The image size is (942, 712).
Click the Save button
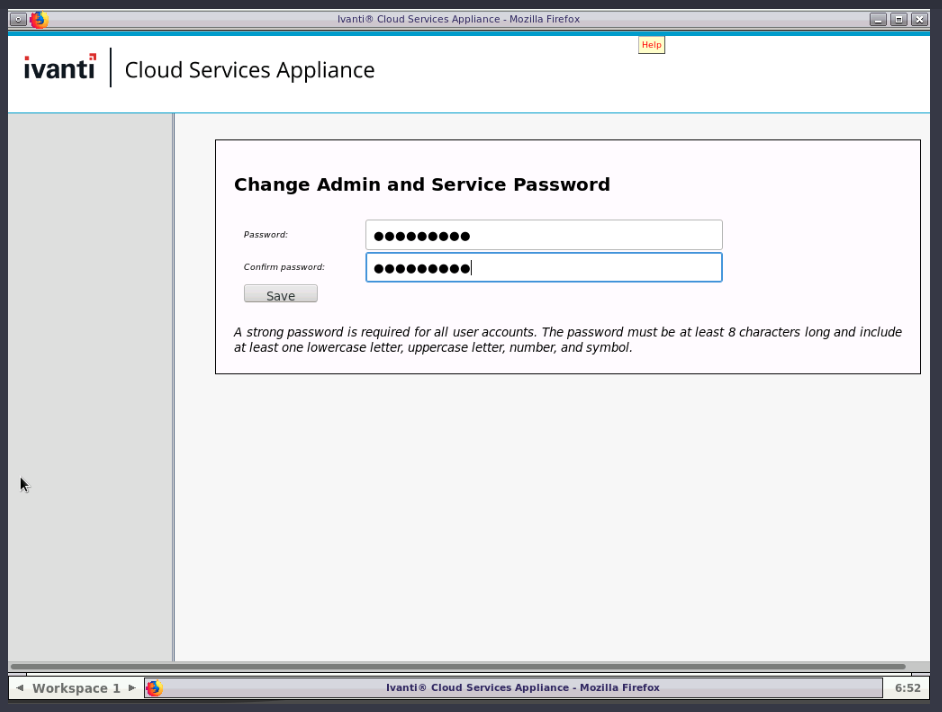coord(280,295)
